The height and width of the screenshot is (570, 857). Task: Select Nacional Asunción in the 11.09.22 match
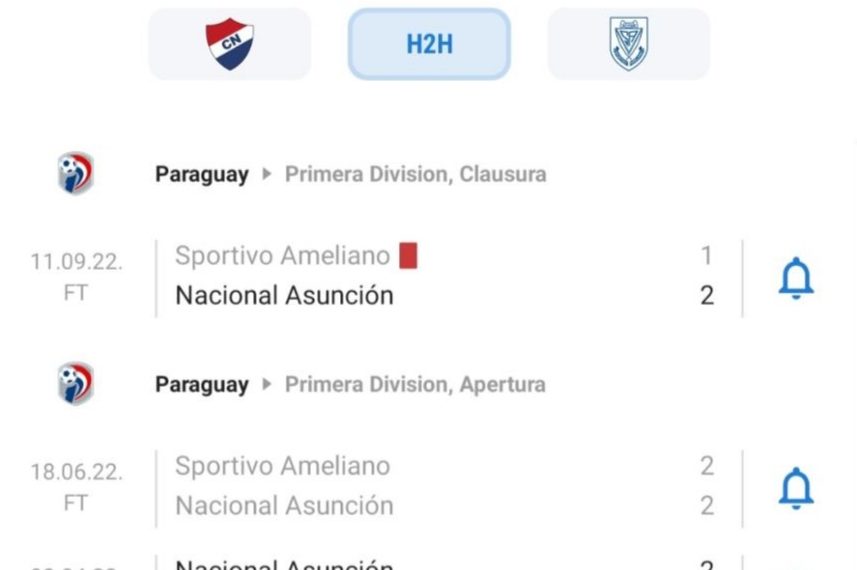[284, 295]
